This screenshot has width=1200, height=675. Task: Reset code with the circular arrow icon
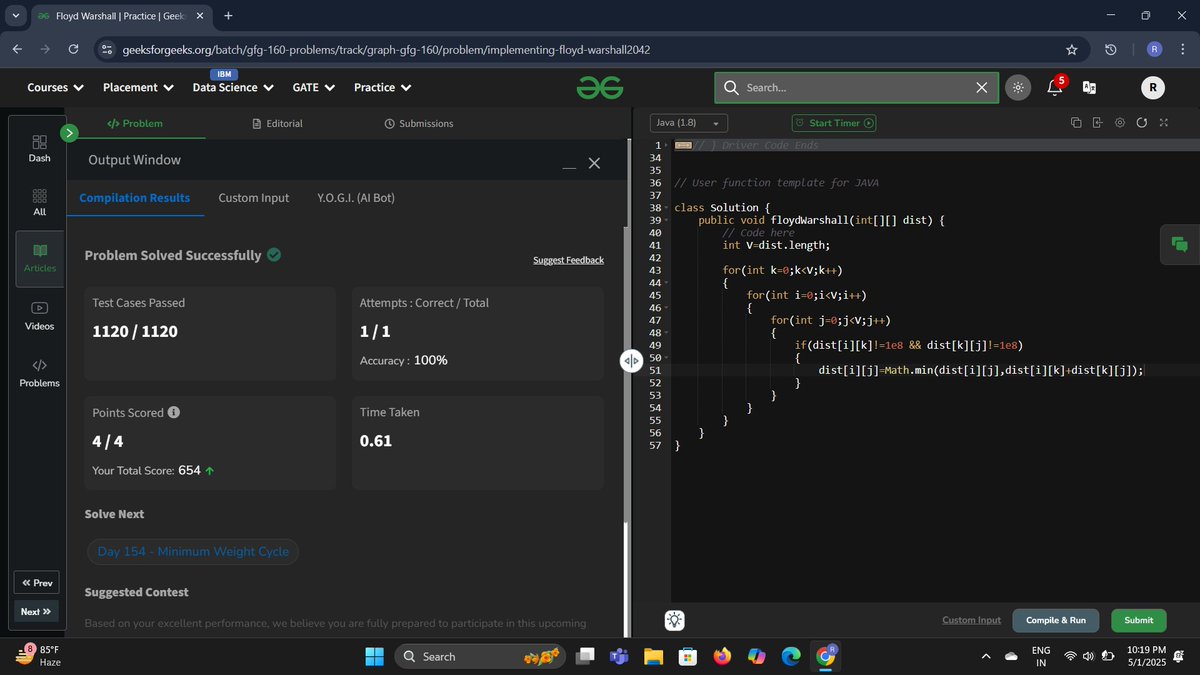(x=1141, y=122)
